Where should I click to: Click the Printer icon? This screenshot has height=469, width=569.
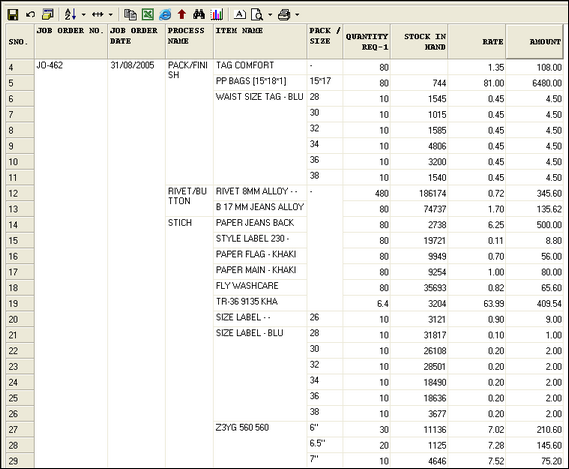(284, 15)
